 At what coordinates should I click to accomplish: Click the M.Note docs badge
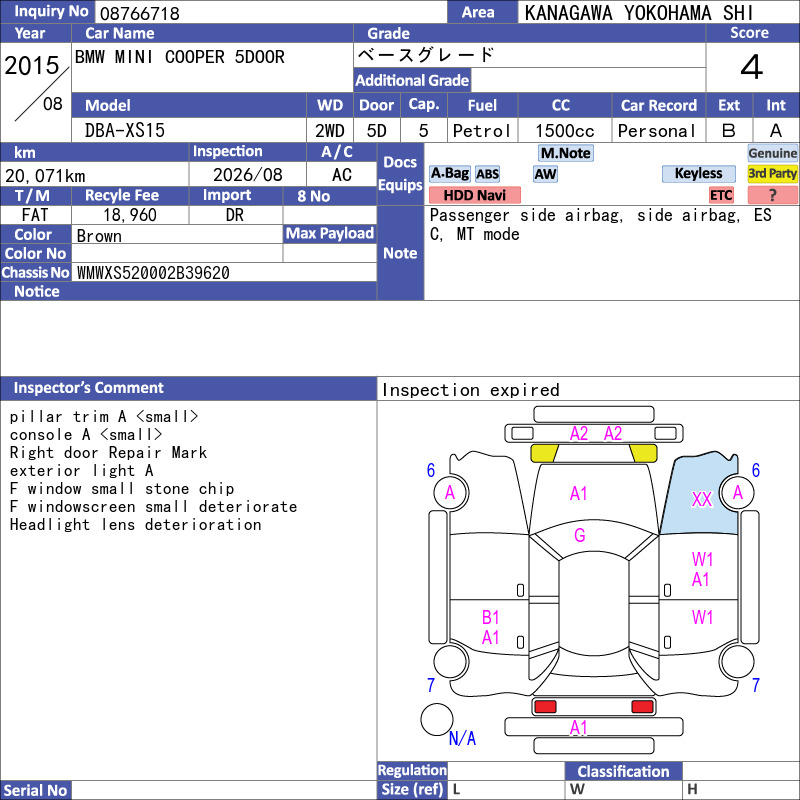[565, 153]
